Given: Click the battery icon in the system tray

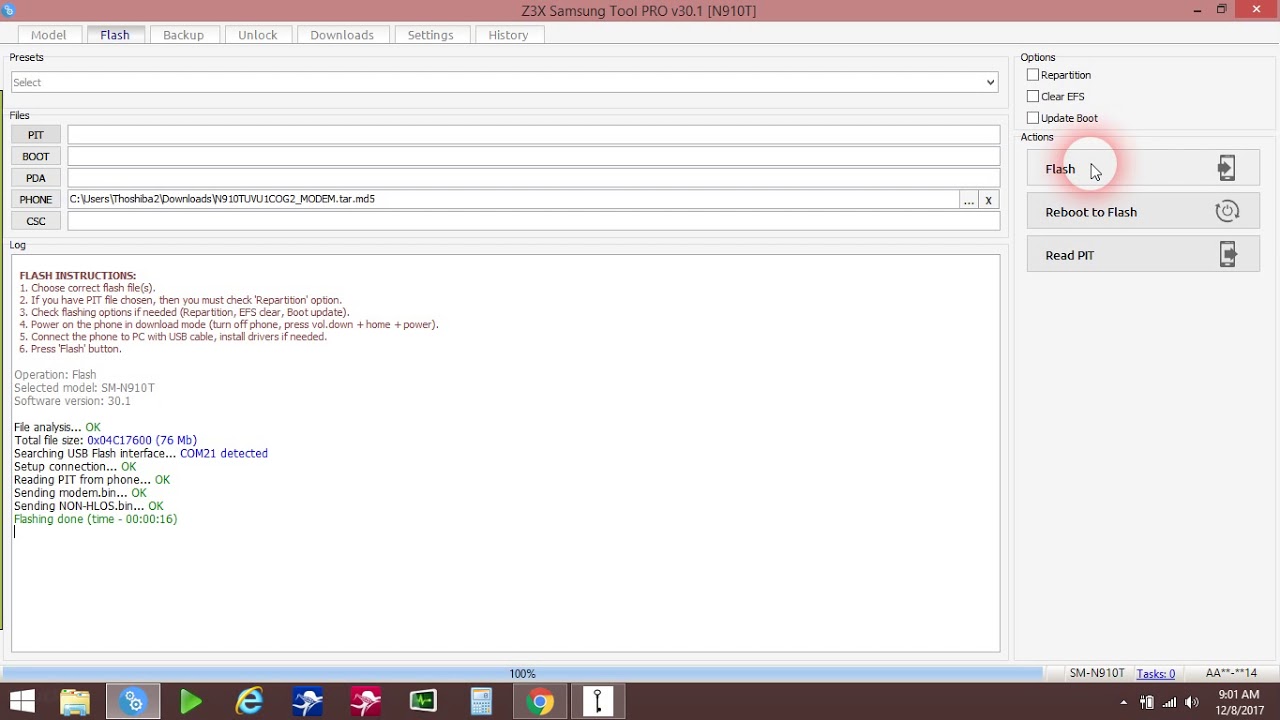Looking at the screenshot, I should tap(1147, 702).
